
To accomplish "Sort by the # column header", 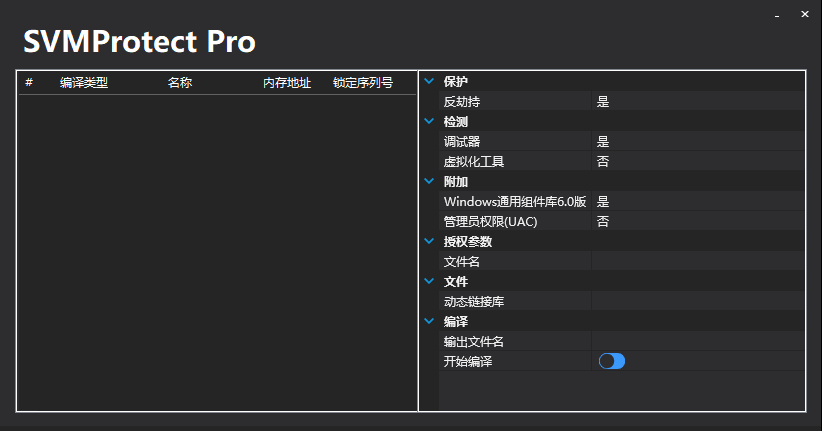I will (x=29, y=82).
